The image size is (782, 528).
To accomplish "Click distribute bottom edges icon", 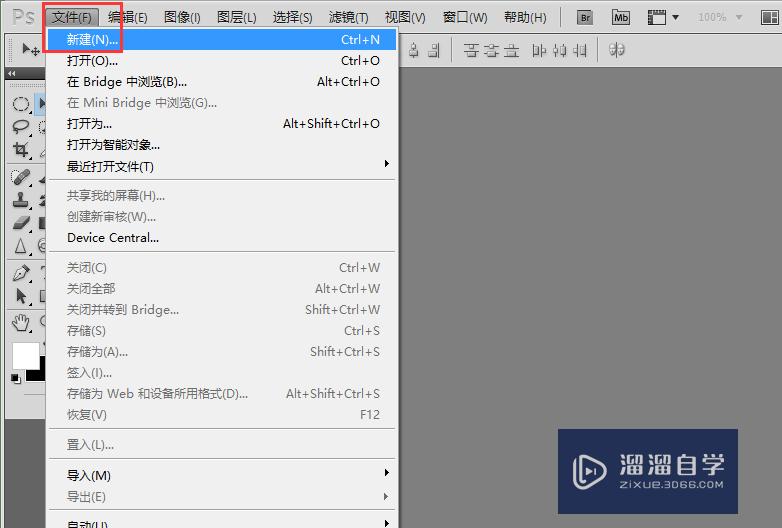I will (512, 50).
